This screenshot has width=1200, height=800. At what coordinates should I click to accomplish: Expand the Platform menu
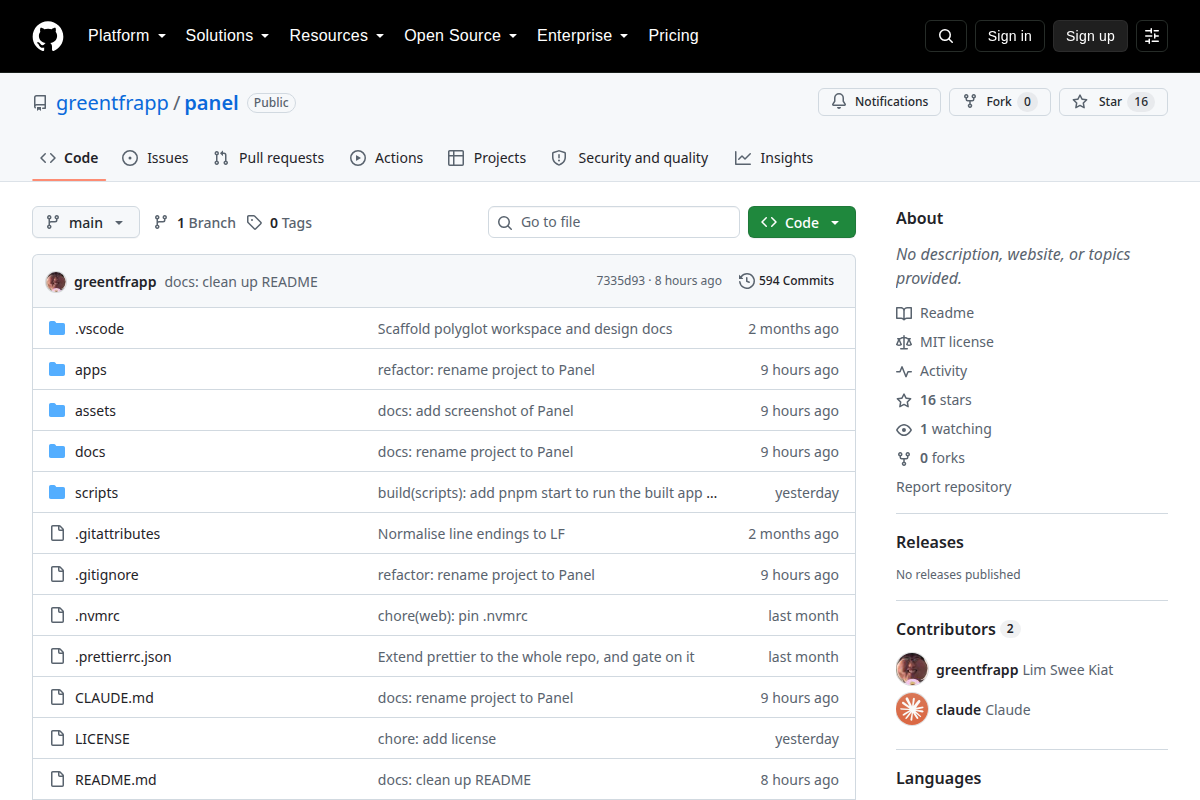pyautogui.click(x=126, y=36)
